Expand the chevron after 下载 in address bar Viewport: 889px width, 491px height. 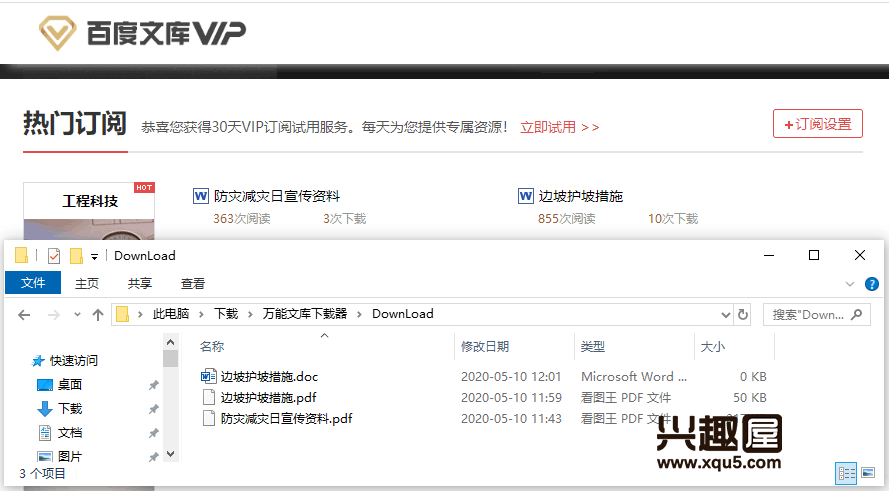click(250, 314)
